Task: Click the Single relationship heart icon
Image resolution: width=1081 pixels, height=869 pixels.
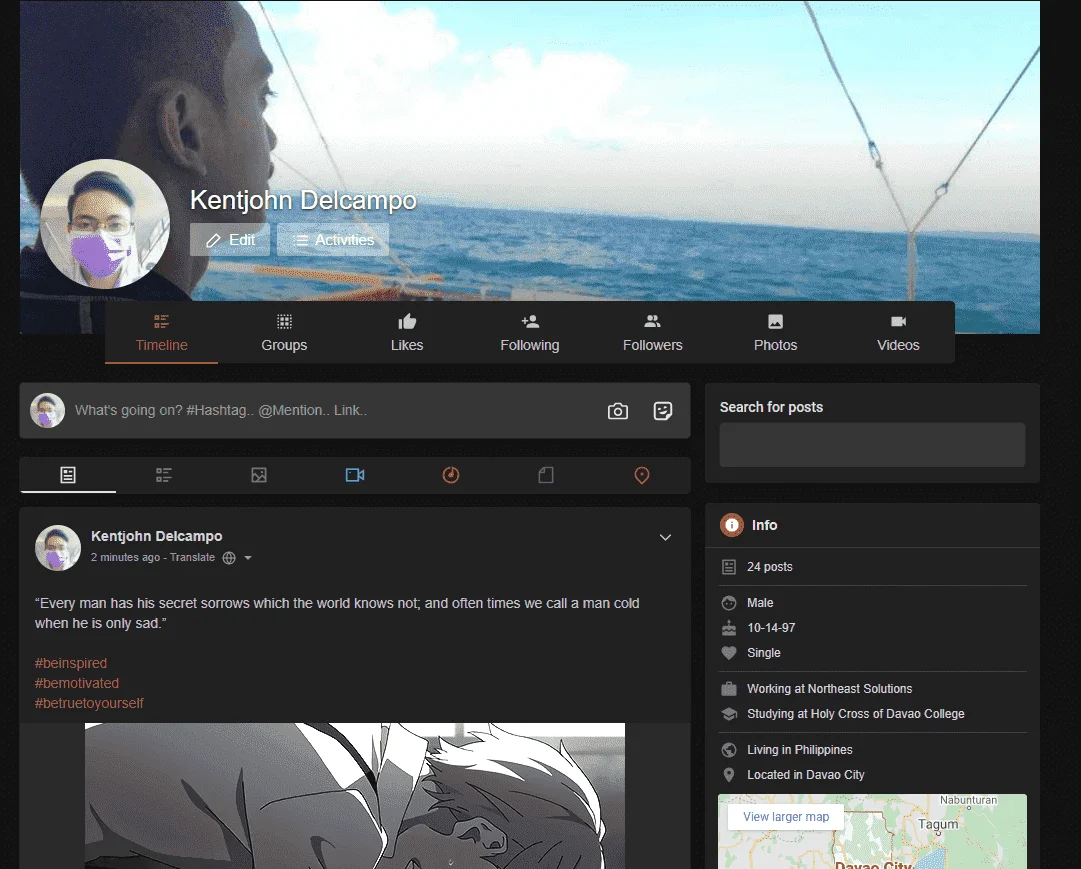Action: (729, 652)
